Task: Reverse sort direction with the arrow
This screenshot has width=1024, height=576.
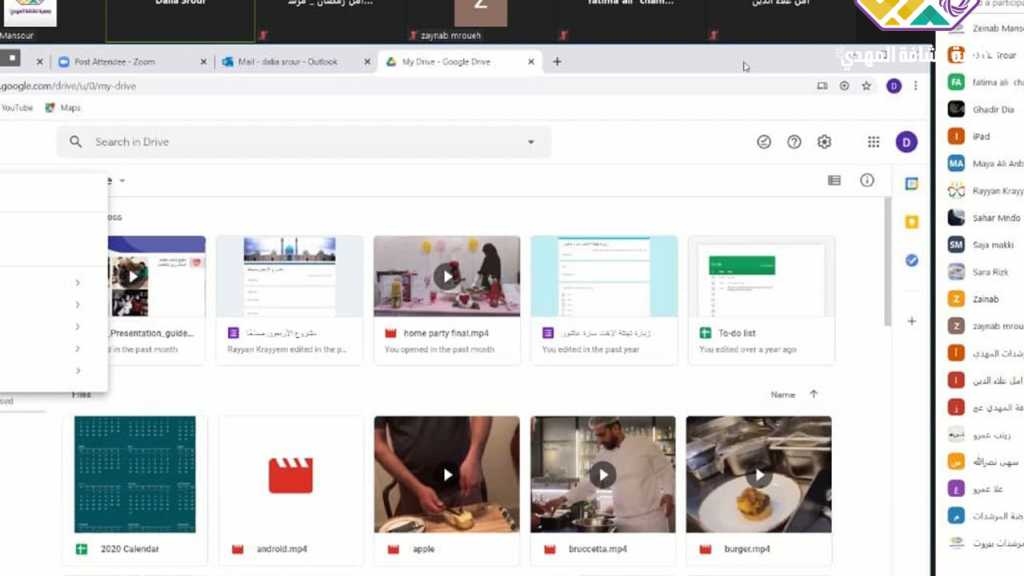Action: click(x=813, y=395)
